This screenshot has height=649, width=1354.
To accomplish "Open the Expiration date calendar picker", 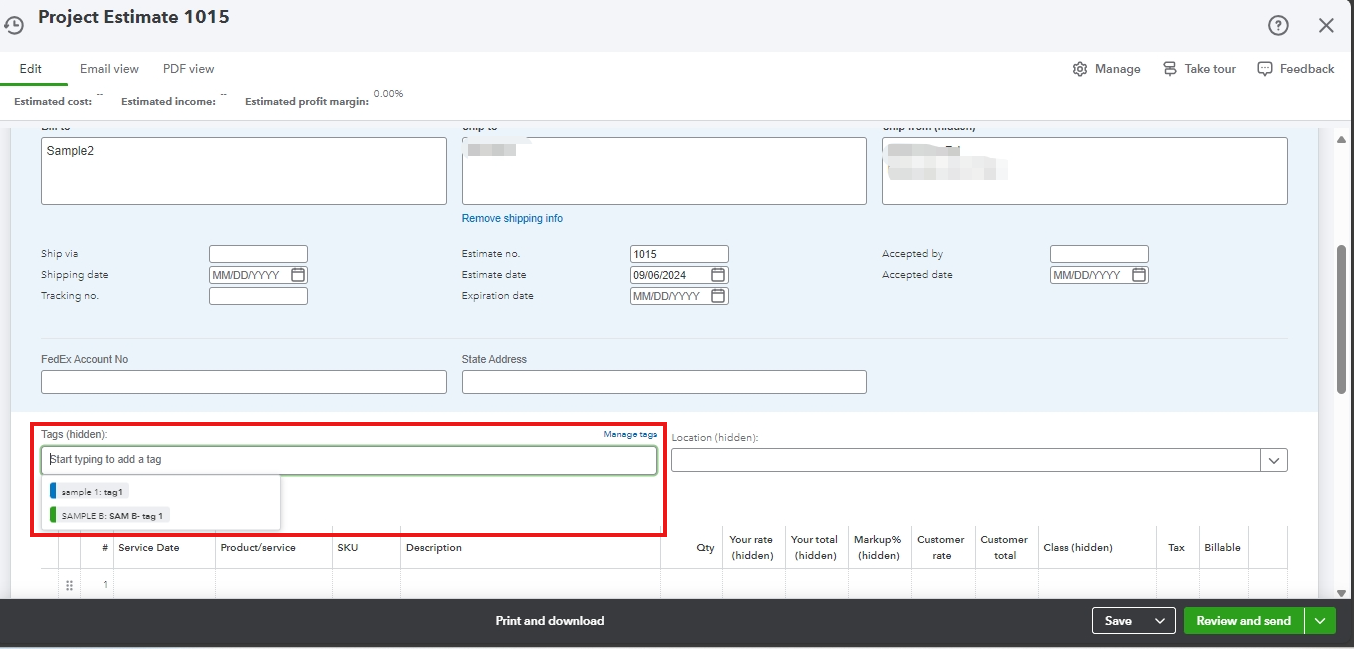I will (717, 295).
